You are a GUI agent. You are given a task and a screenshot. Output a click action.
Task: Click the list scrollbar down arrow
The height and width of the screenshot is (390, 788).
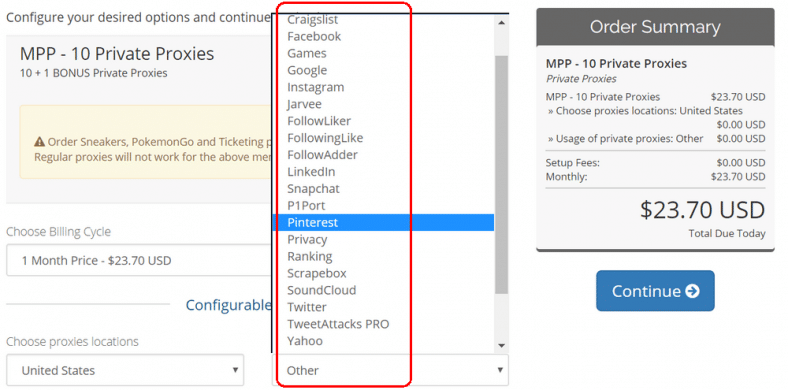click(x=501, y=345)
